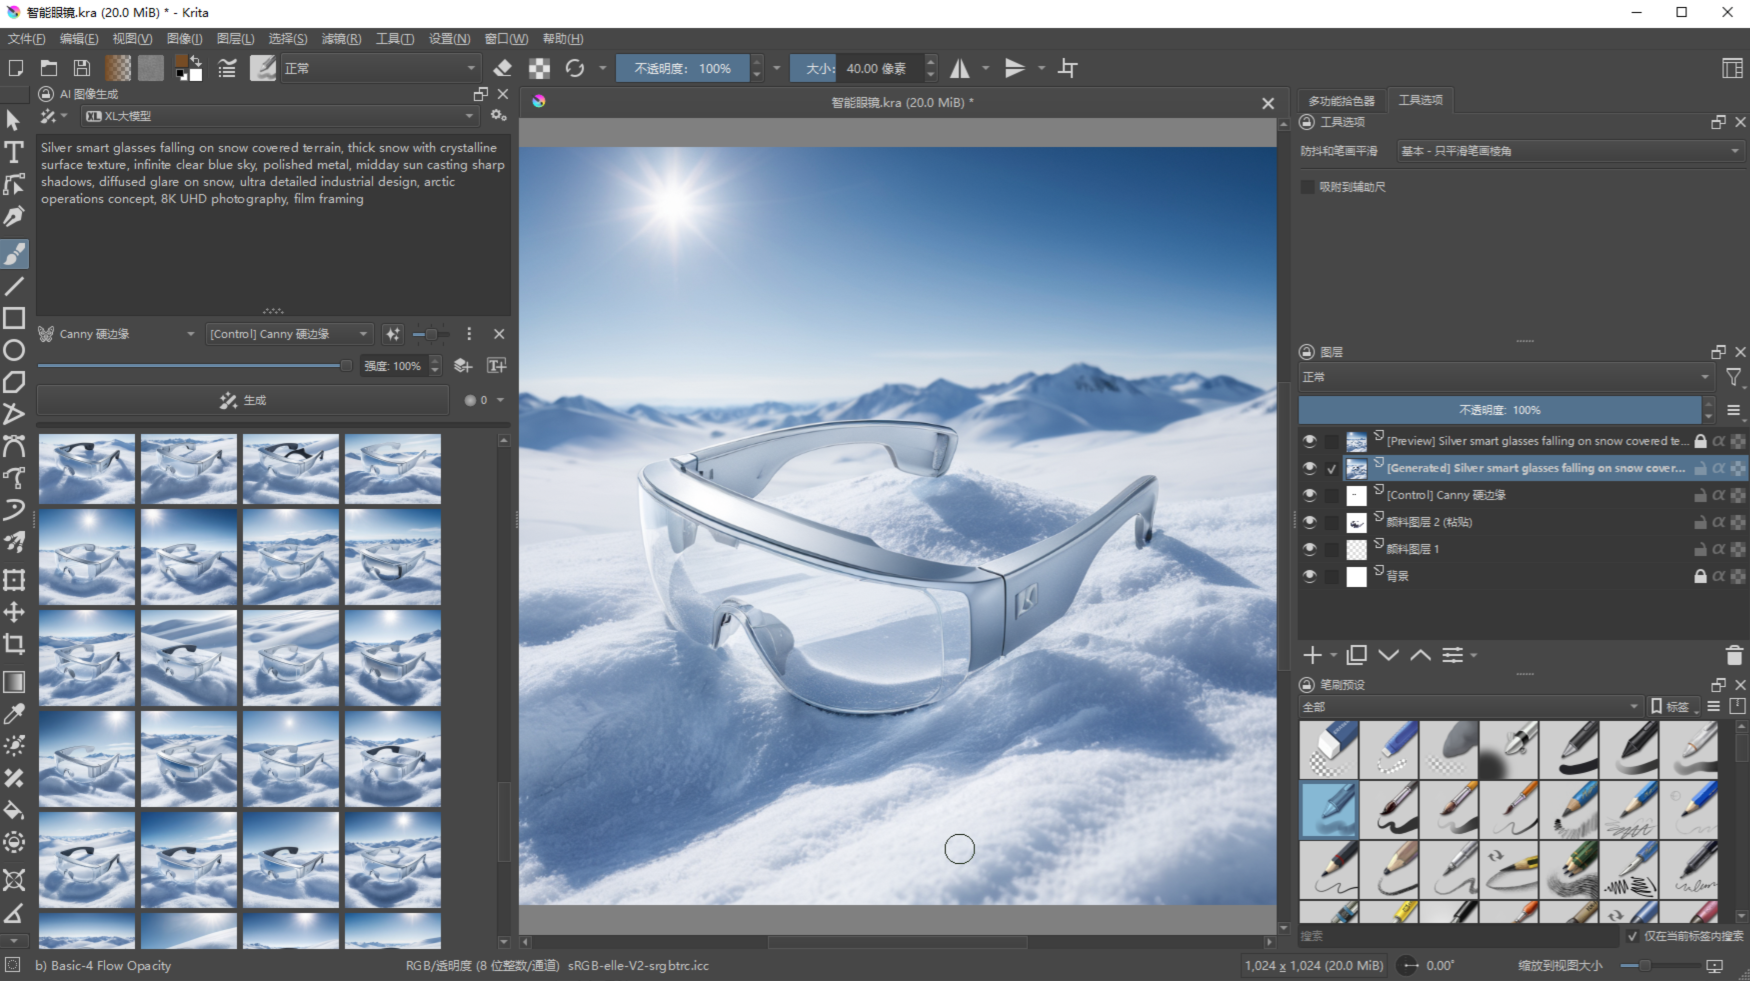
Task: Open the 滤镜 menu
Action: pyautogui.click(x=340, y=39)
